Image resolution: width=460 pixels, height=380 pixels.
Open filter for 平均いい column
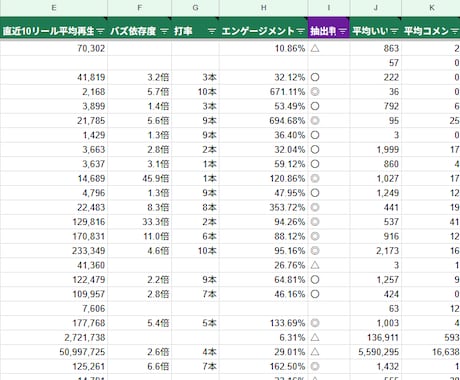394,31
